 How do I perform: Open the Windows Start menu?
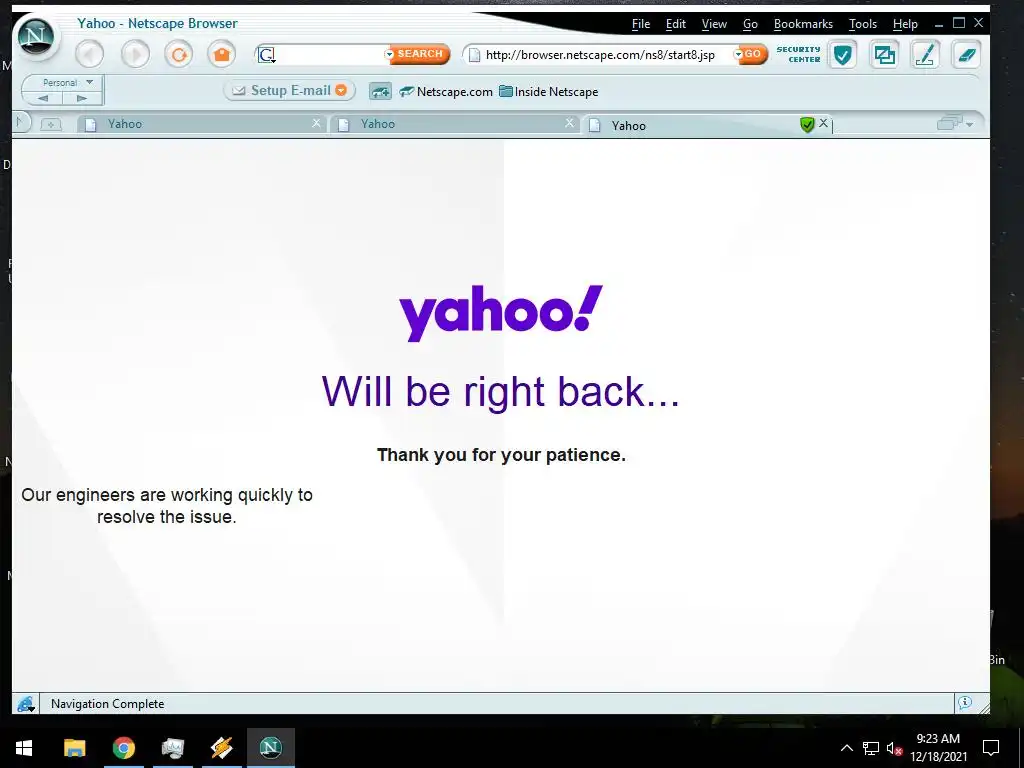point(24,748)
